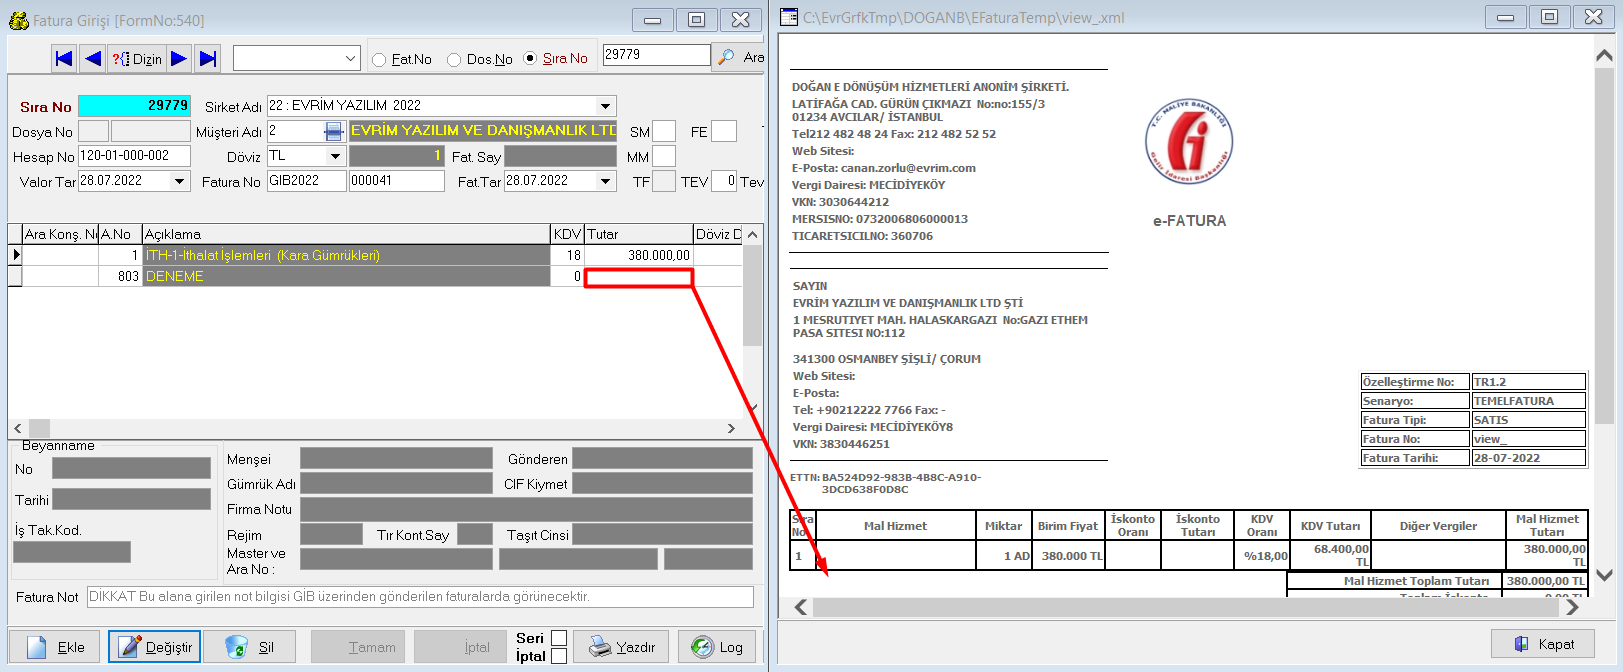The height and width of the screenshot is (672, 1623).
Task: Click the SM input box
Action: pos(664,131)
